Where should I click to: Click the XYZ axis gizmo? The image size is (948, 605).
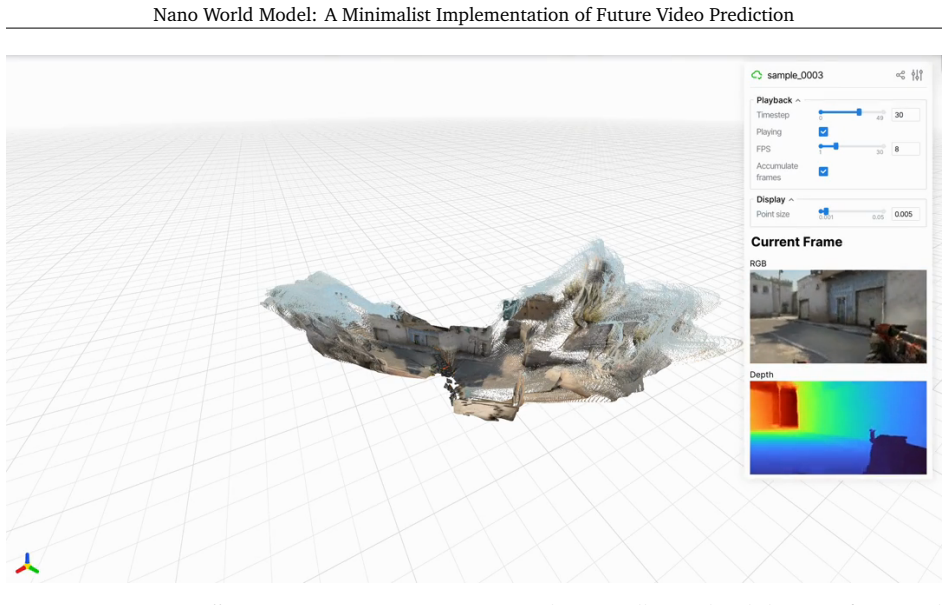point(27,564)
